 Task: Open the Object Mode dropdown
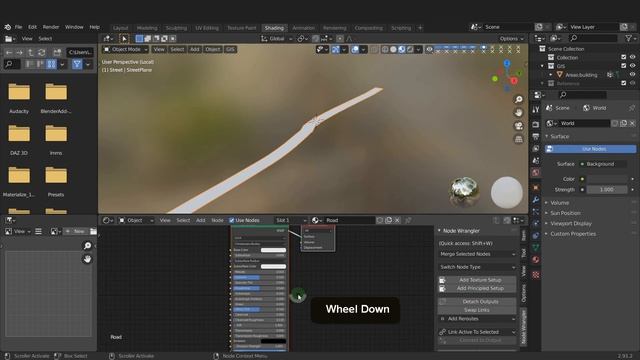pyautogui.click(x=125, y=49)
